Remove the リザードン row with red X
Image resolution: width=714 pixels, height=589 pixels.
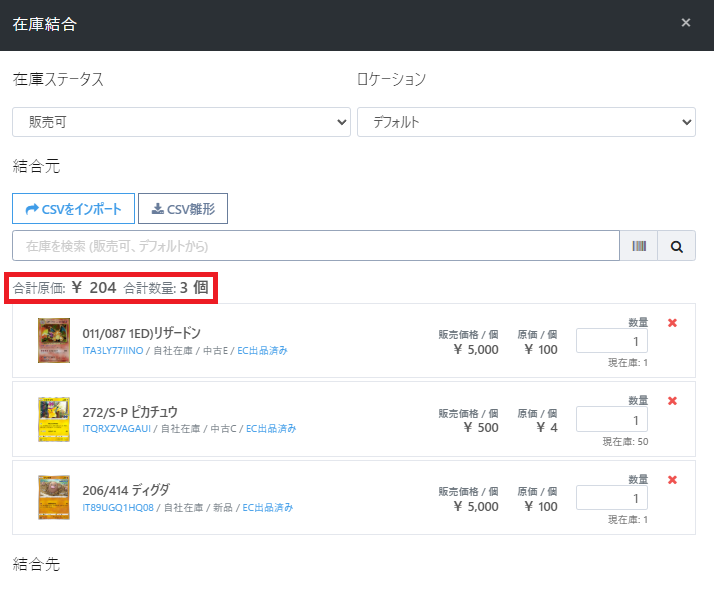(672, 323)
